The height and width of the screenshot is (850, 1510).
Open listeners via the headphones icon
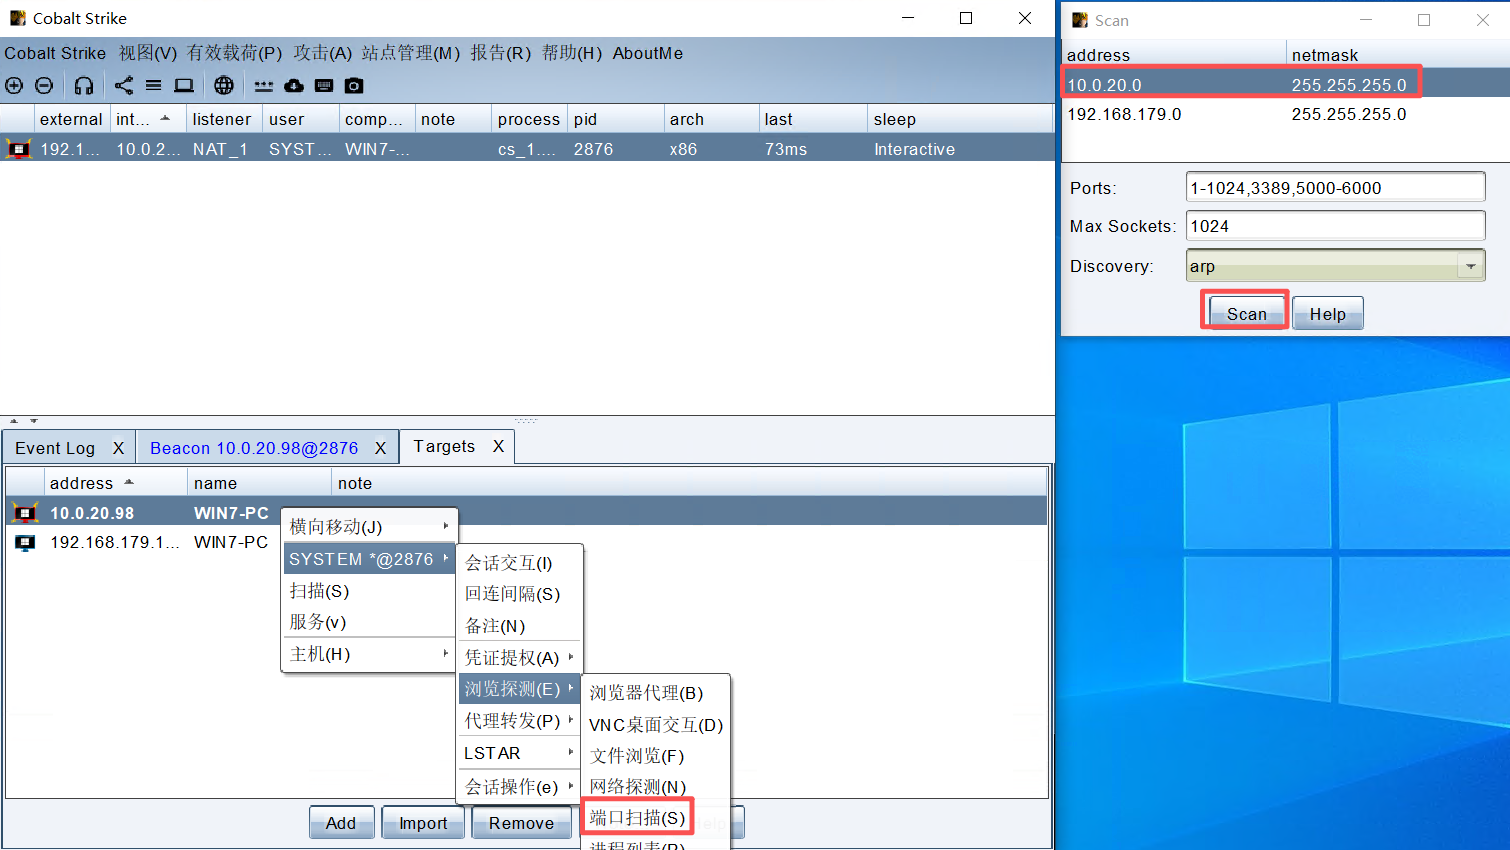pos(84,86)
